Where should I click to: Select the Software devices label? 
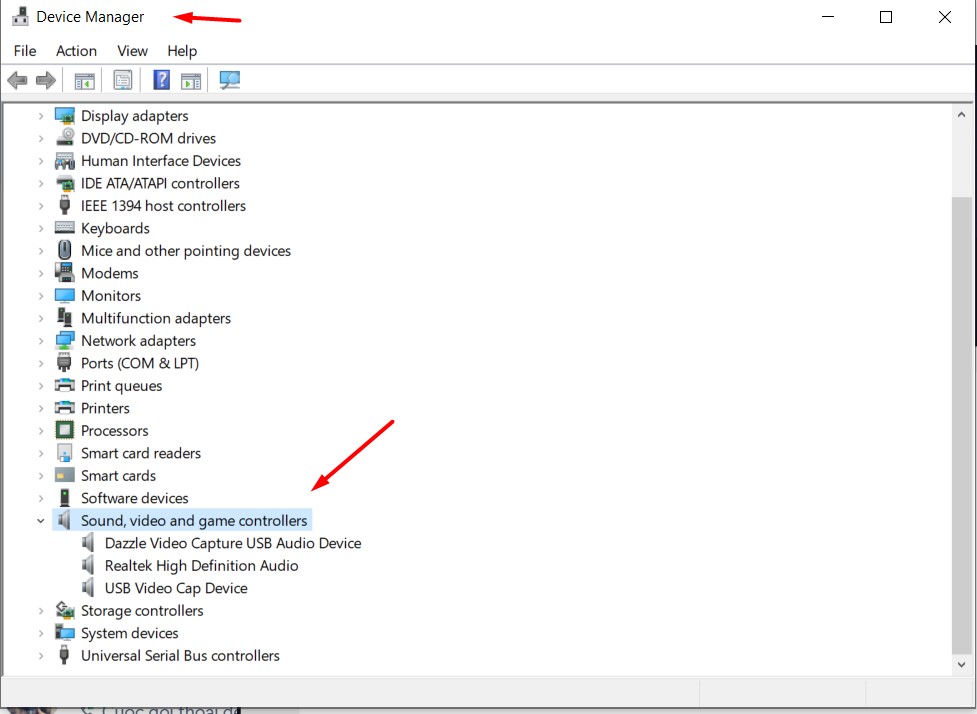coord(135,498)
